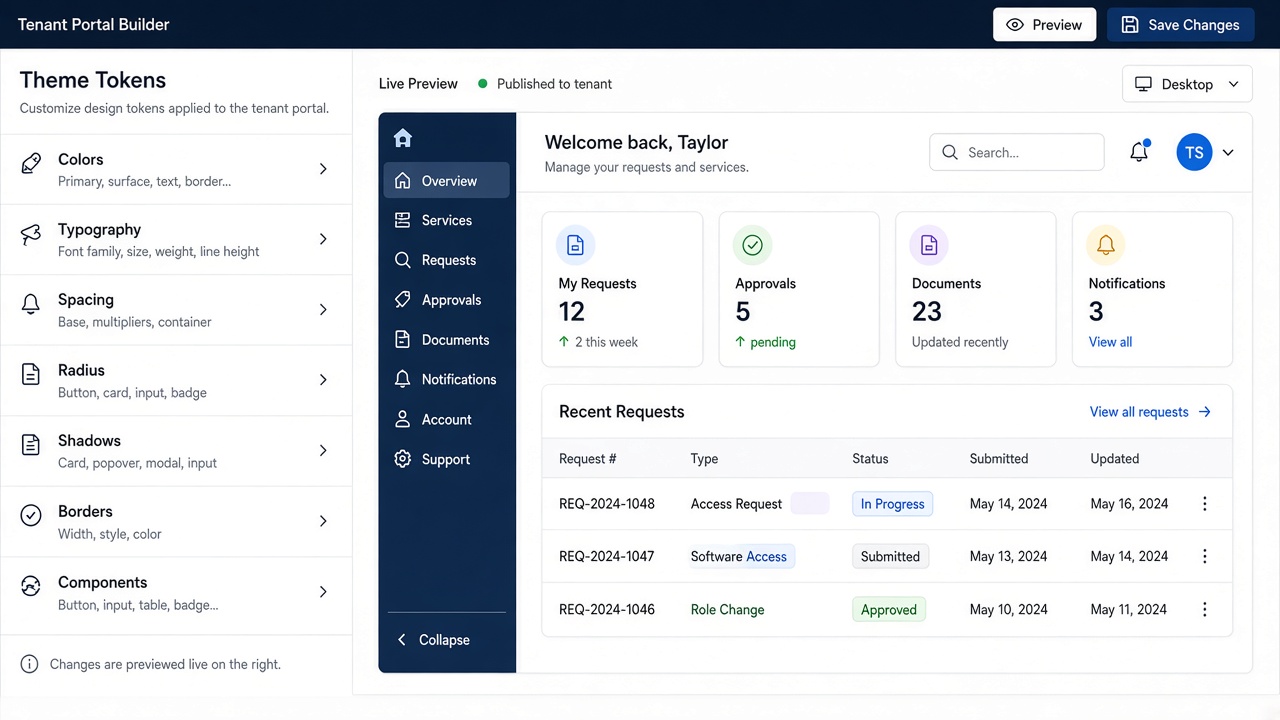Open the user account menu chevron
This screenshot has width=1280, height=720.
click(1228, 153)
